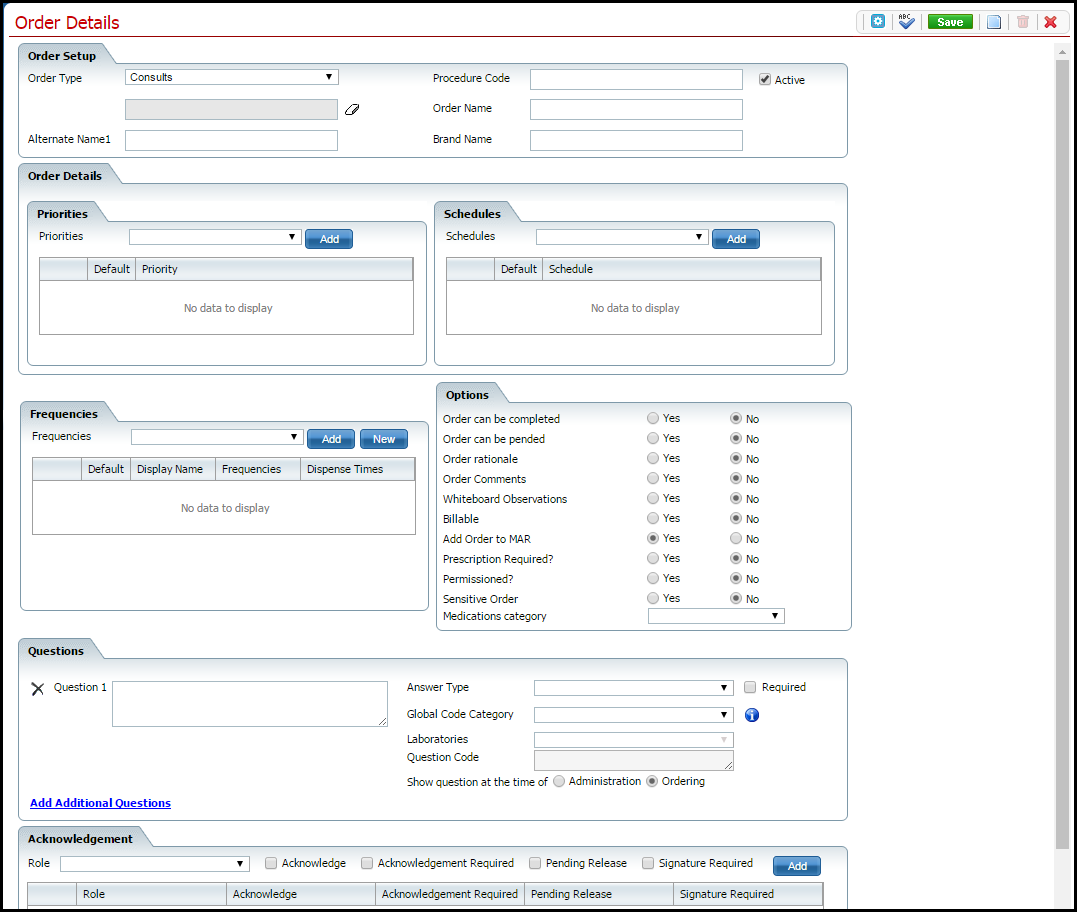Click the Schedule column header
Screen dimensions: 1077x912
click(x=681, y=269)
